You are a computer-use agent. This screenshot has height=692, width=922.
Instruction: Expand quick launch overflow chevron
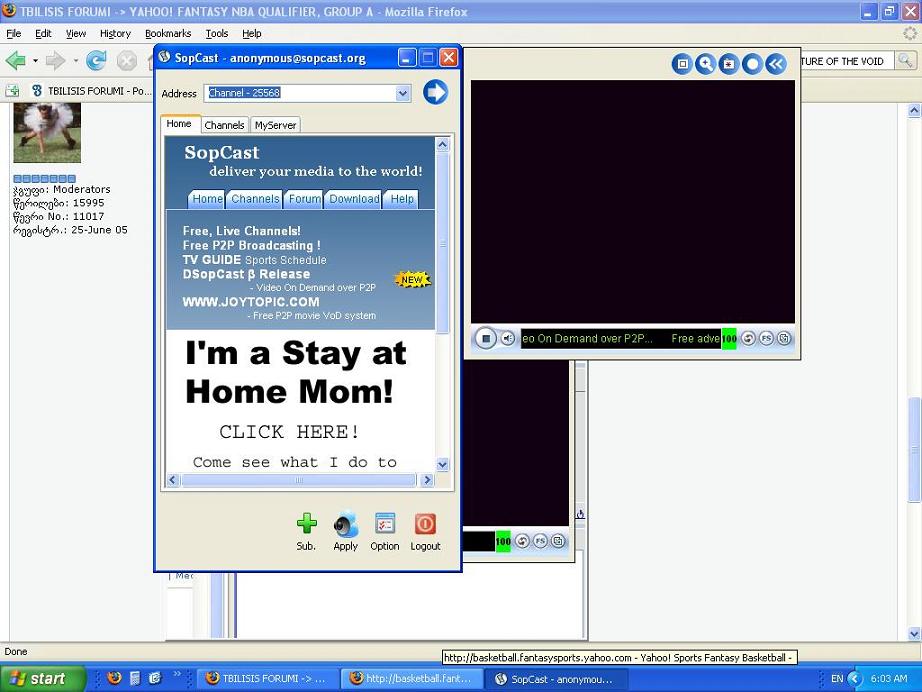pos(177,674)
